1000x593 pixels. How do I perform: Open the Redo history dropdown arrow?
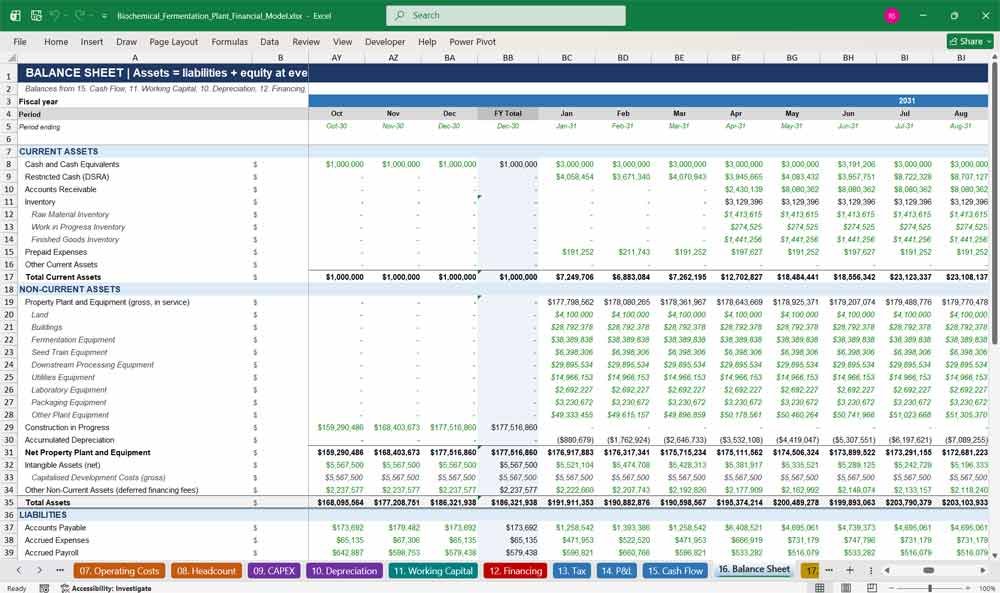click(90, 15)
